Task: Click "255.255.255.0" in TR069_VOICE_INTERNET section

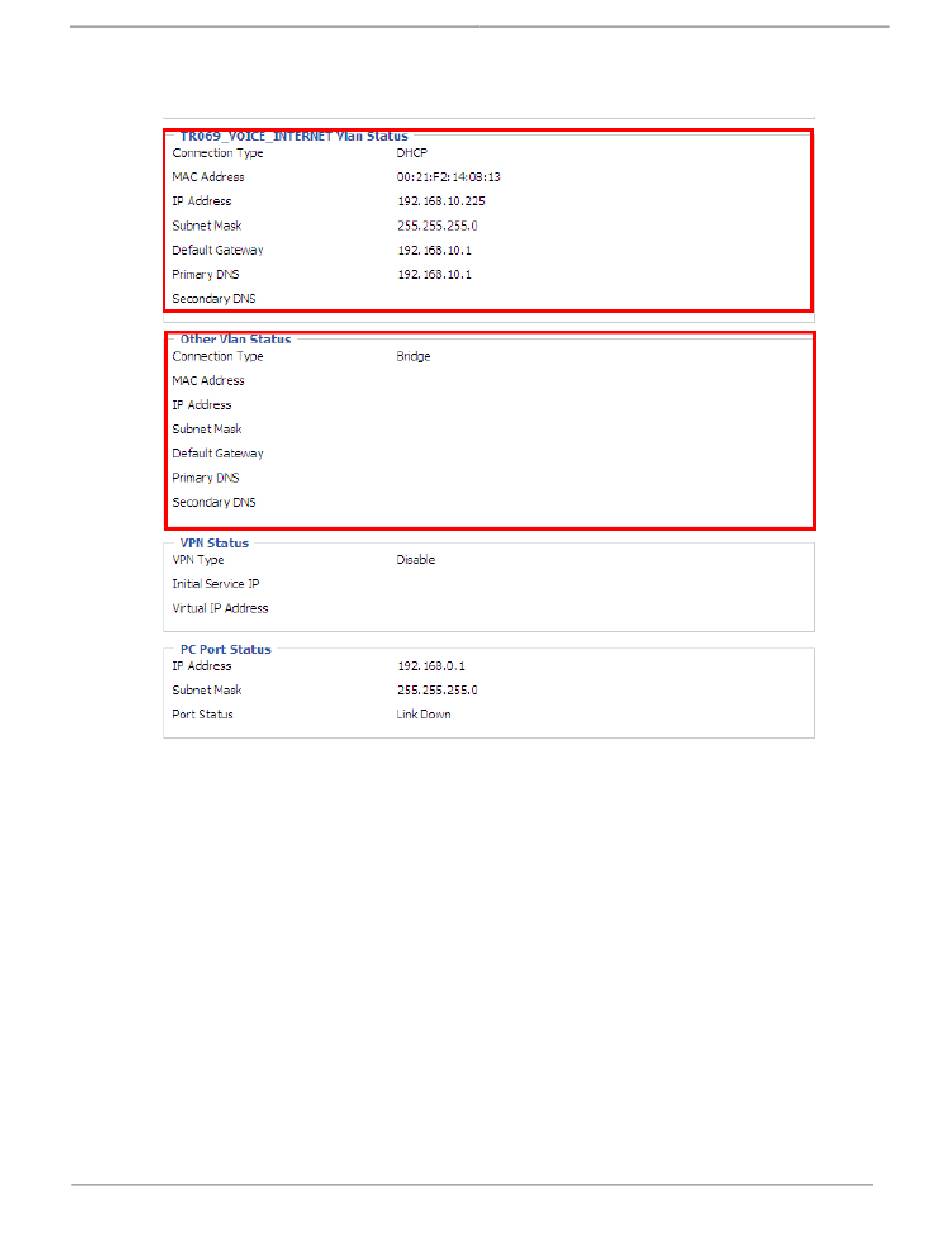Action: click(x=437, y=226)
